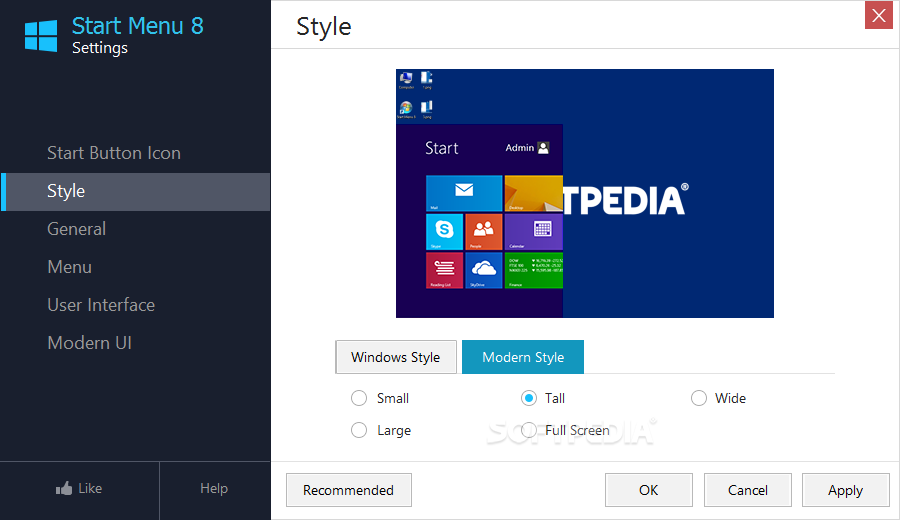Viewport: 900px width, 520px height.
Task: Click the Start heading in preview
Action: point(441,148)
